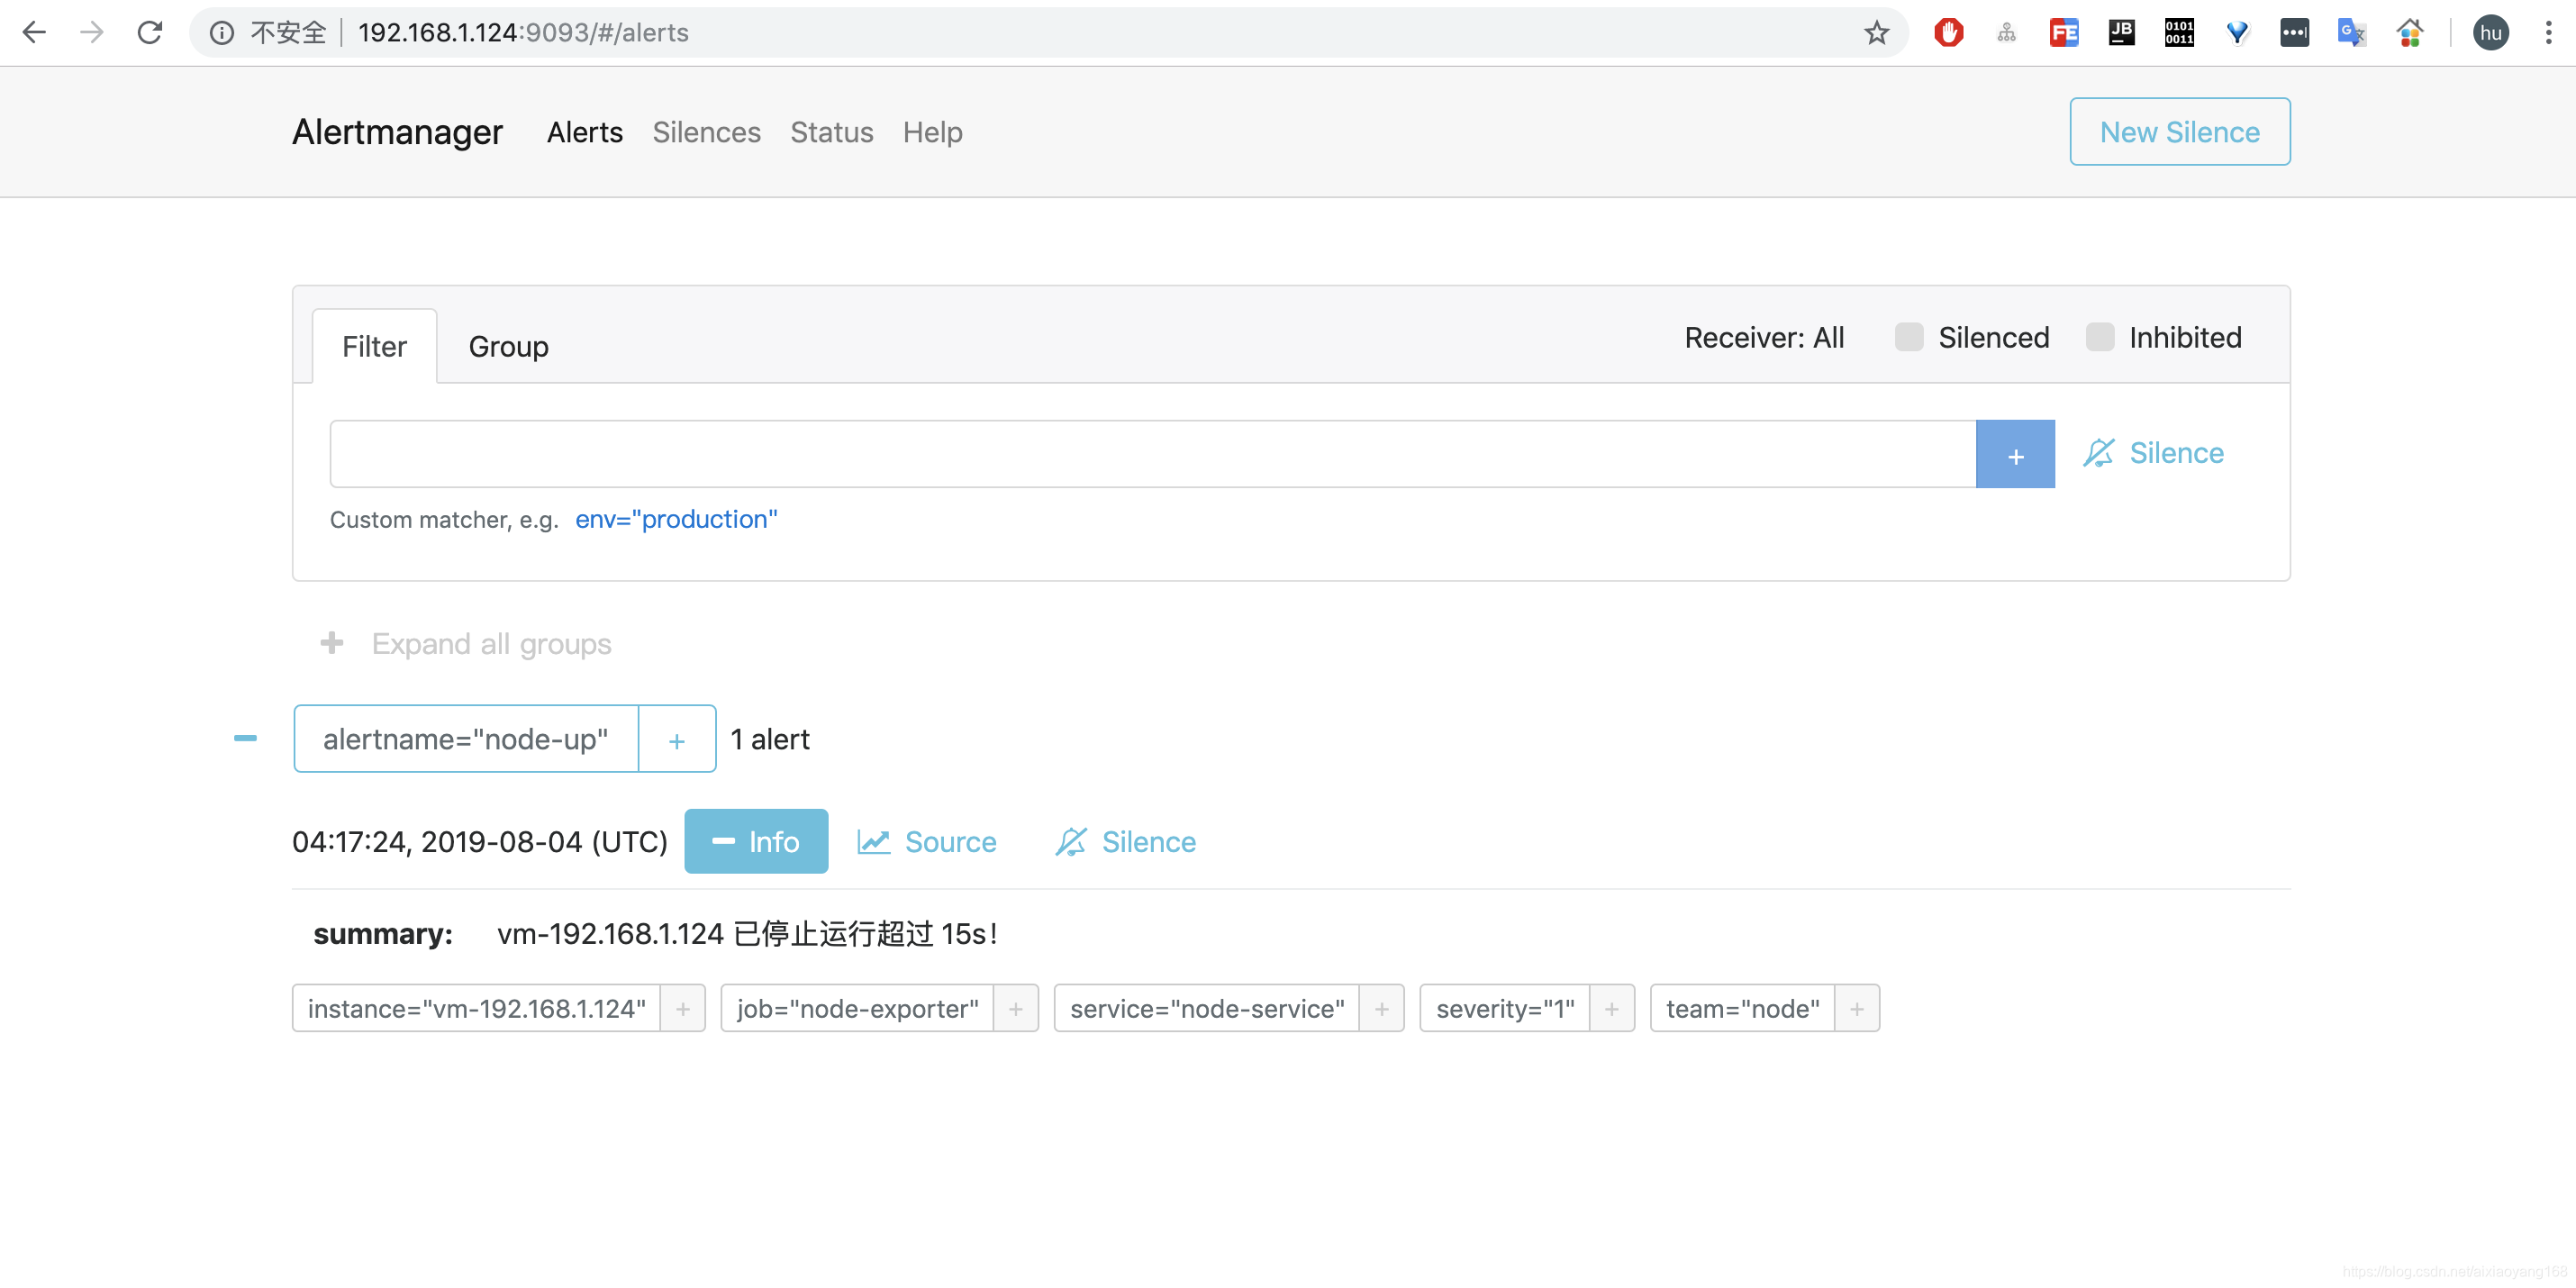This screenshot has width=2576, height=1288.
Task: Click the bell-slash Silence icon beside filter
Action: (x=2098, y=453)
